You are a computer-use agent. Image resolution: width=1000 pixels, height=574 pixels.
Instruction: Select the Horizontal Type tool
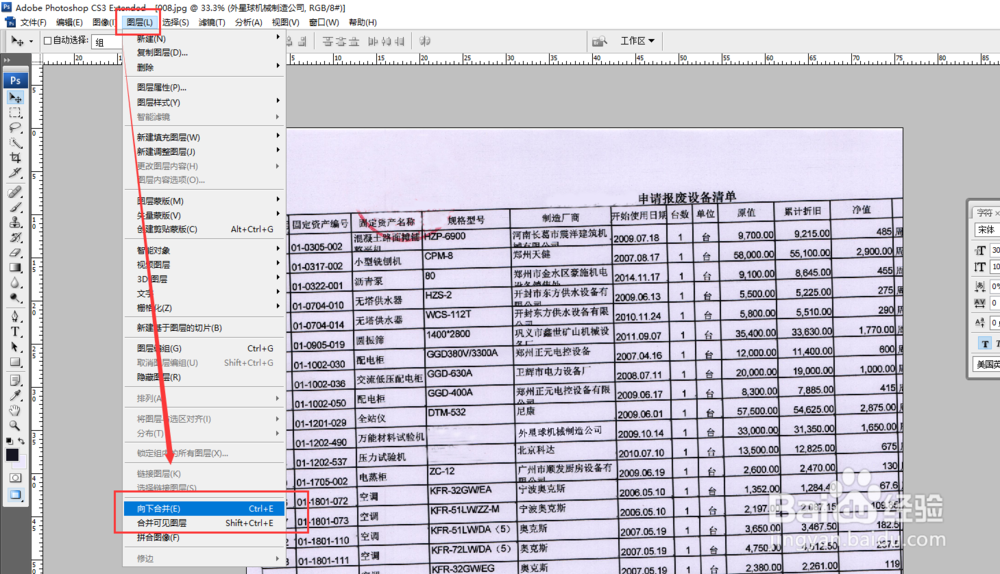pos(15,332)
